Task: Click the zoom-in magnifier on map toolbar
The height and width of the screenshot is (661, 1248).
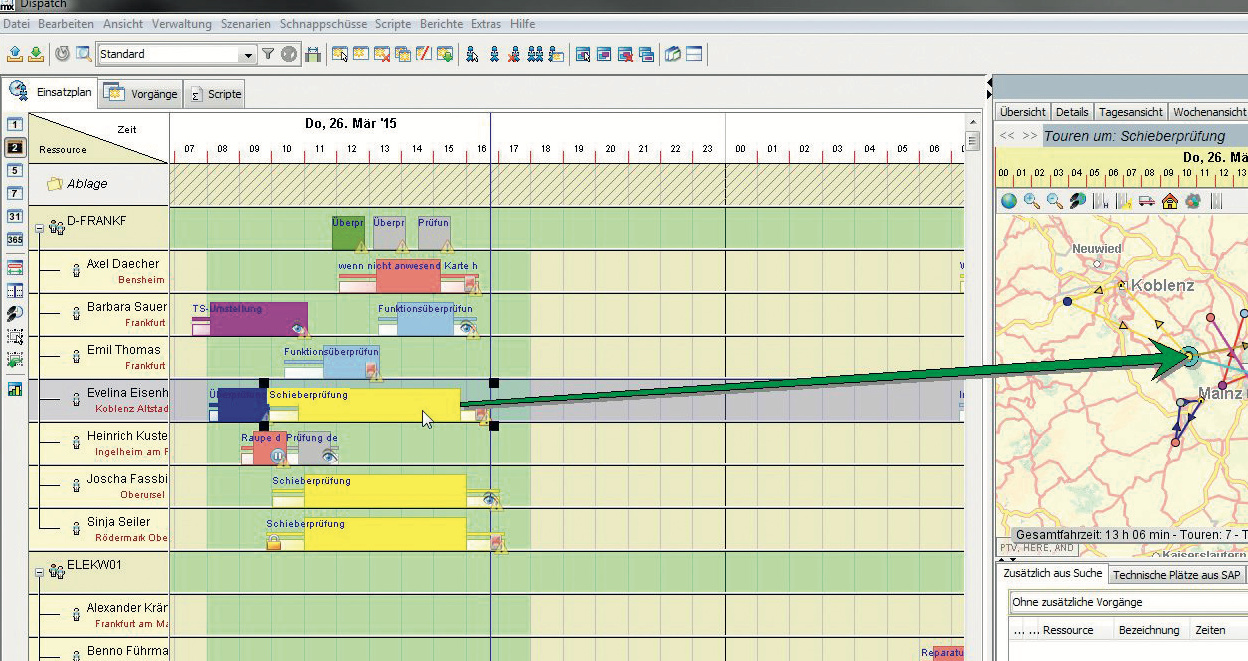Action: click(1031, 201)
